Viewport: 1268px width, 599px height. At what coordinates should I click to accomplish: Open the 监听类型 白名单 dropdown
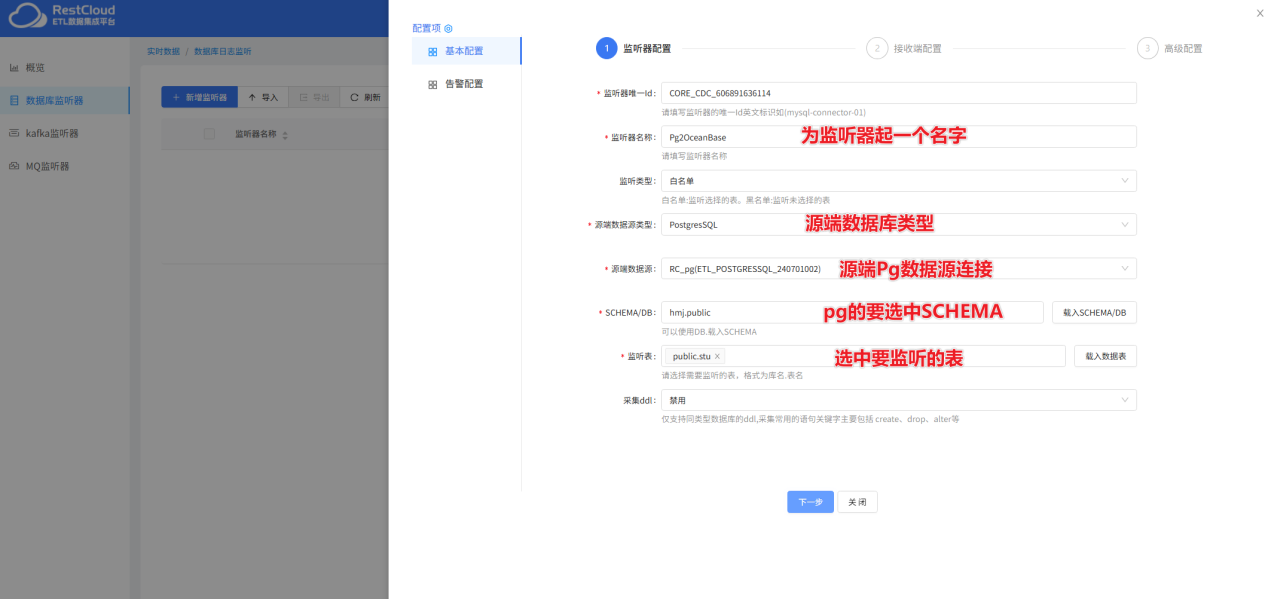point(899,181)
